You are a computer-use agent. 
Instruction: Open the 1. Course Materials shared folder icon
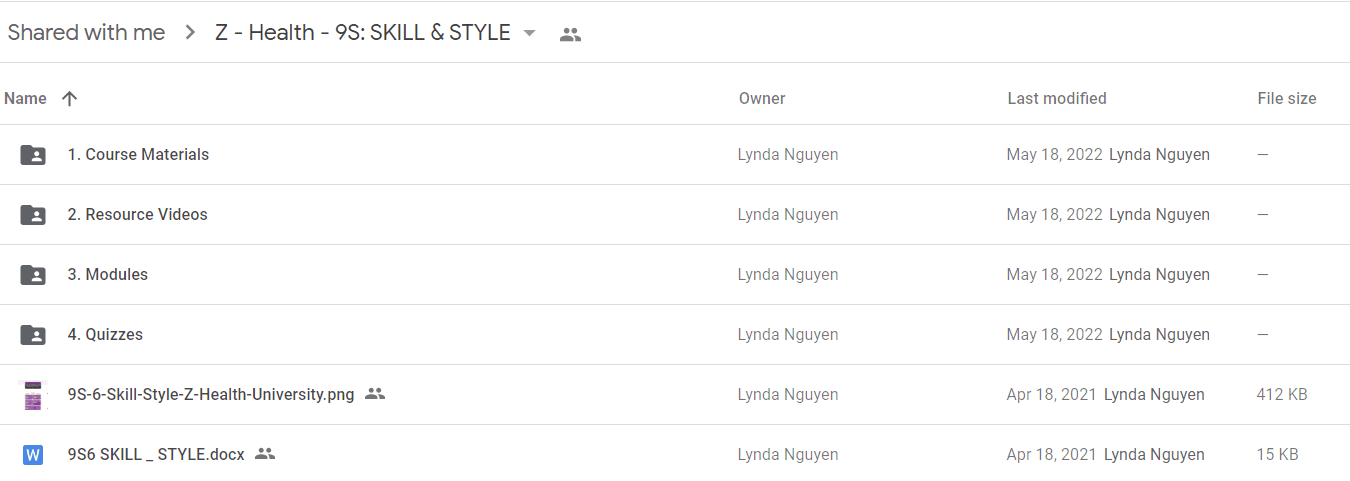click(33, 155)
